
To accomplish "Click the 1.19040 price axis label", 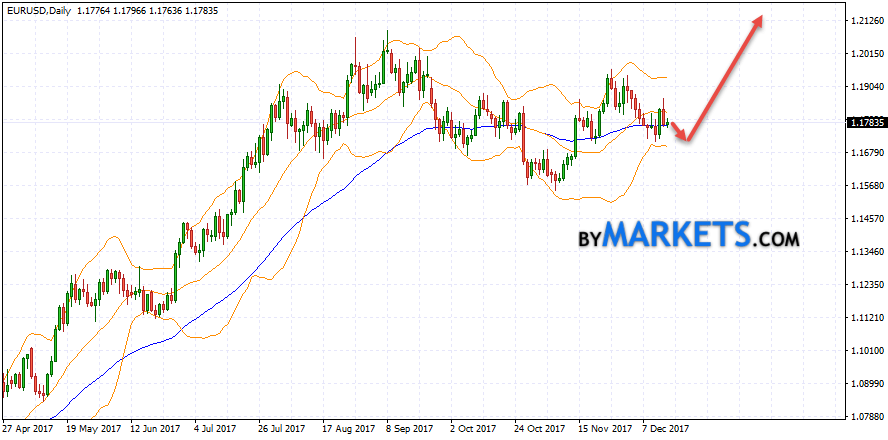I will tap(860, 87).
